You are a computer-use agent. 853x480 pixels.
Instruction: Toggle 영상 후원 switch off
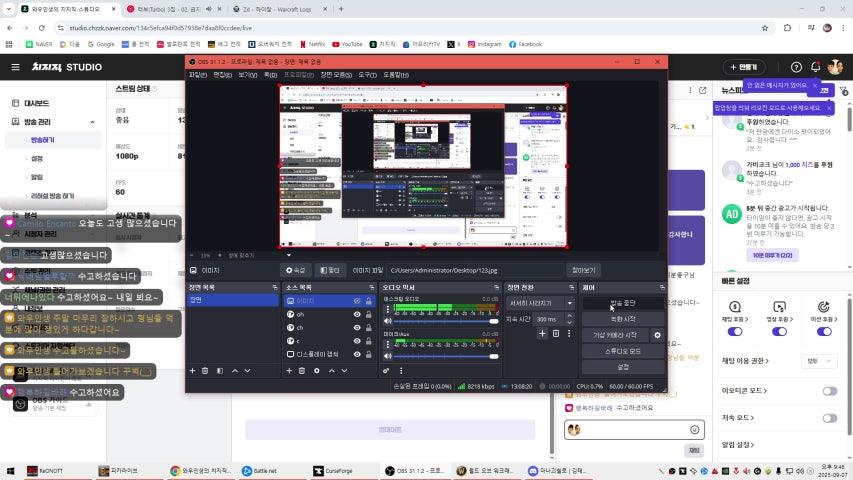coord(779,331)
